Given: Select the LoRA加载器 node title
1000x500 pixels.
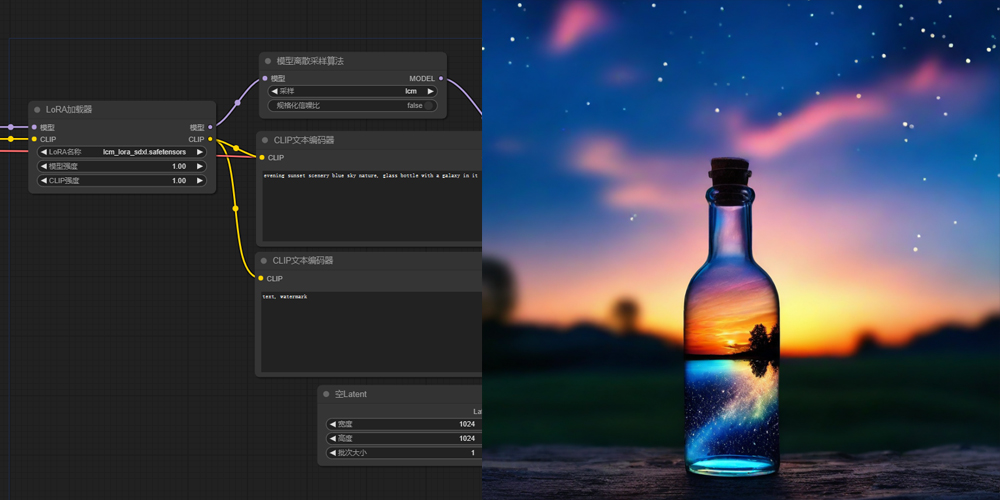Looking at the screenshot, I should point(70,110).
